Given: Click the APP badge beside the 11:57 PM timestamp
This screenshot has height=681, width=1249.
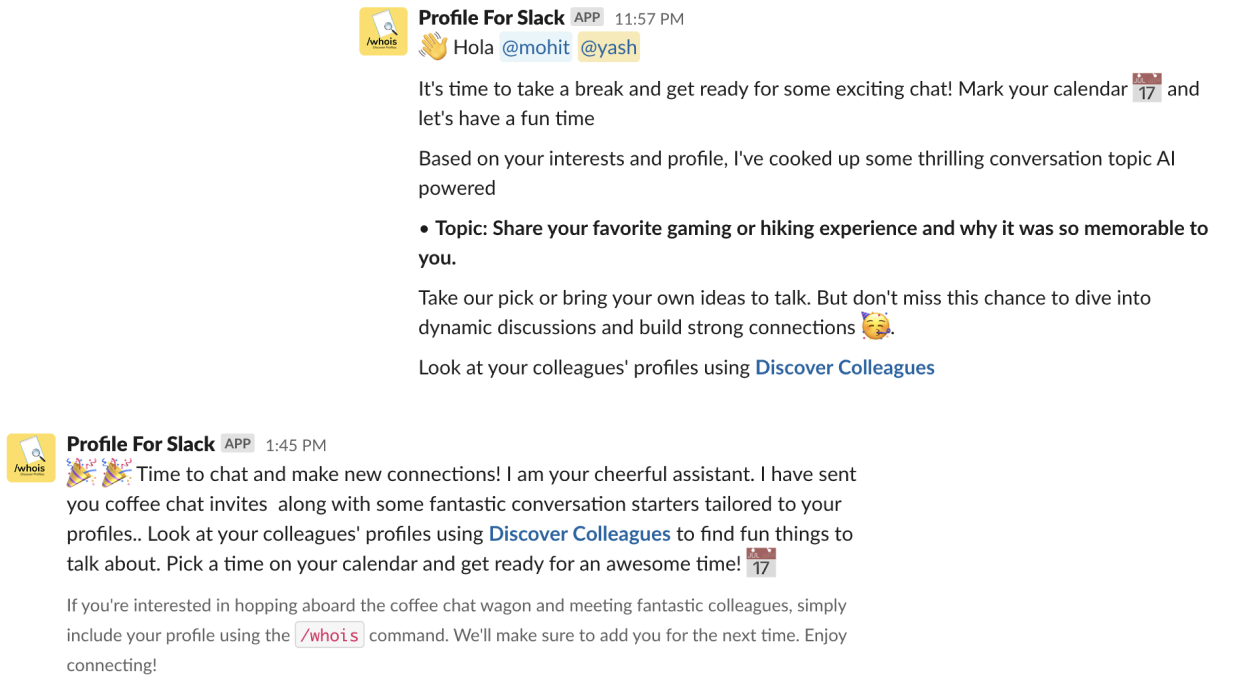Looking at the screenshot, I should point(587,17).
